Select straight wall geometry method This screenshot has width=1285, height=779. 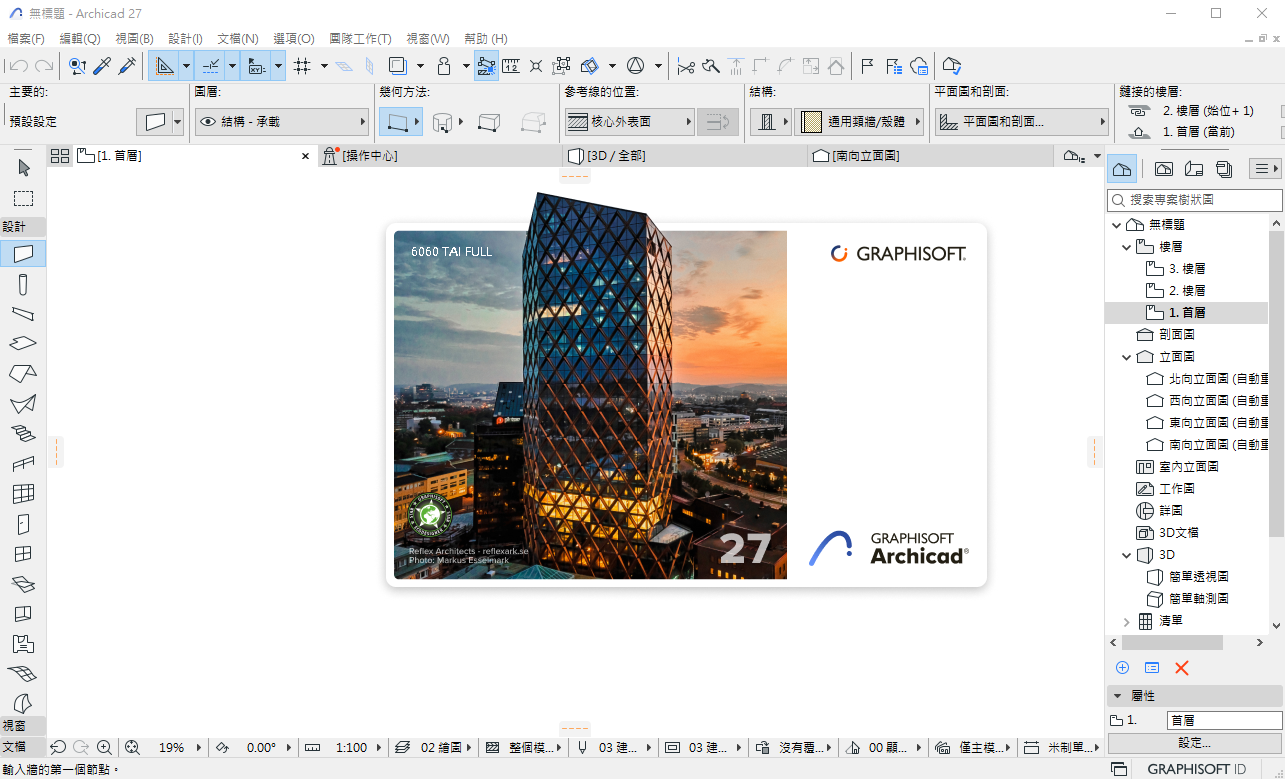point(399,122)
